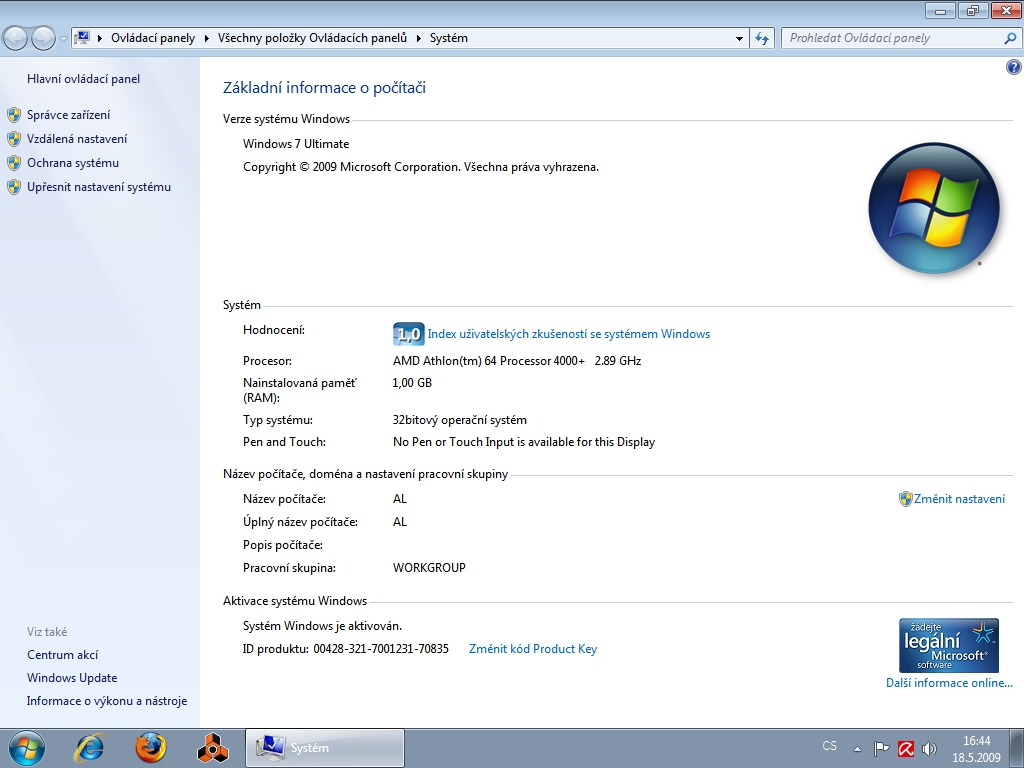Open Další informace online link
Image resolution: width=1024 pixels, height=768 pixels.
(x=950, y=683)
